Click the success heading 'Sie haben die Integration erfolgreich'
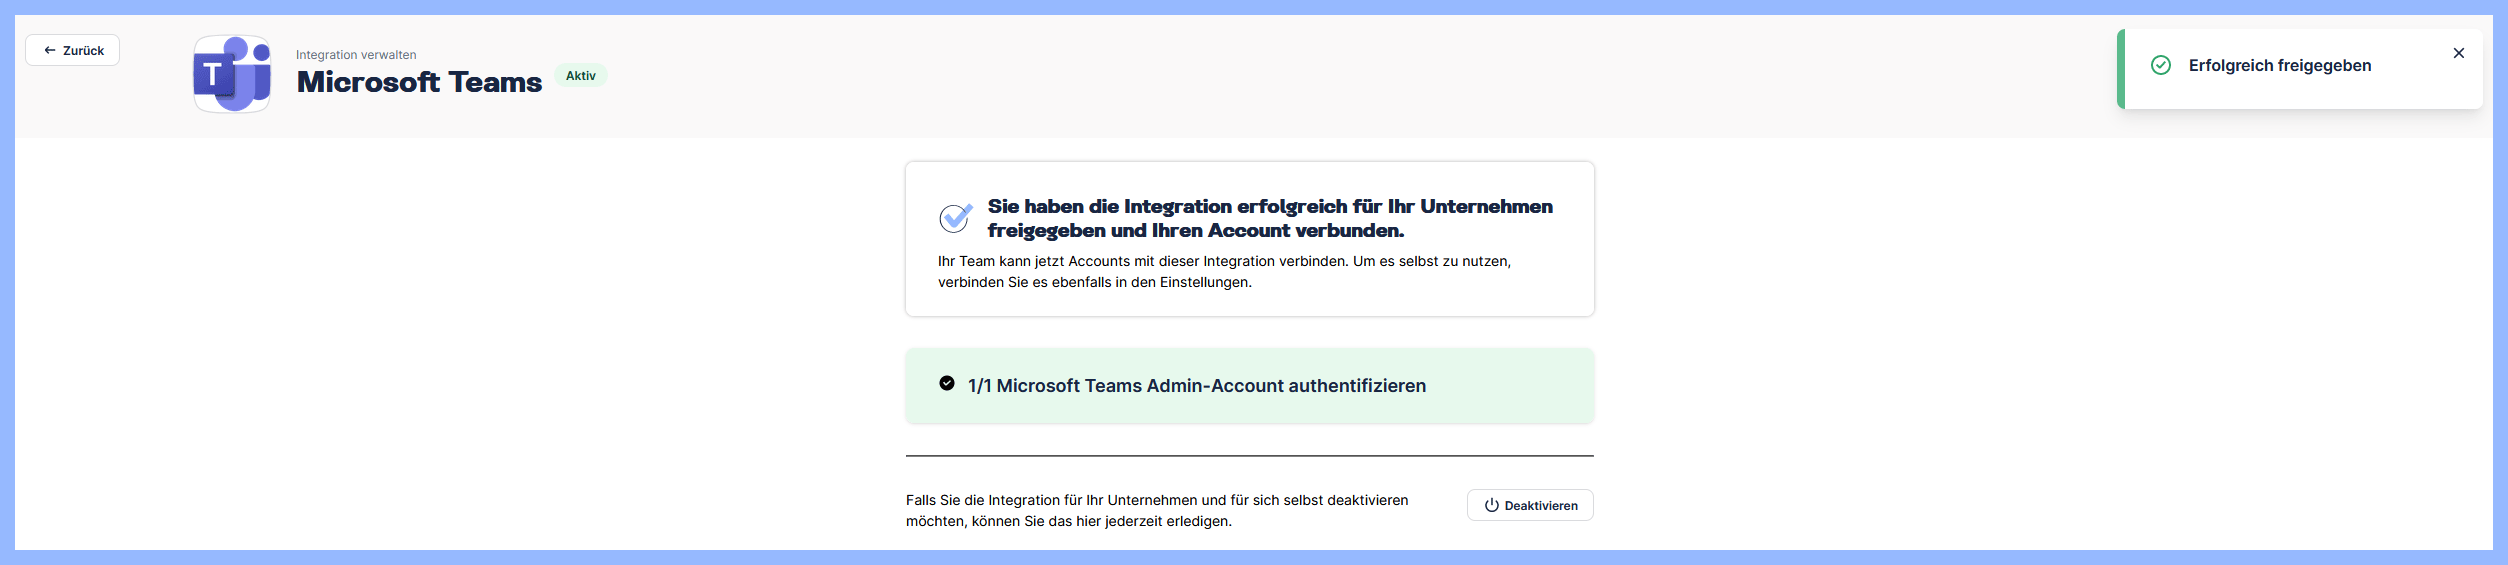Screen dimensions: 2508x565 click(1270, 218)
